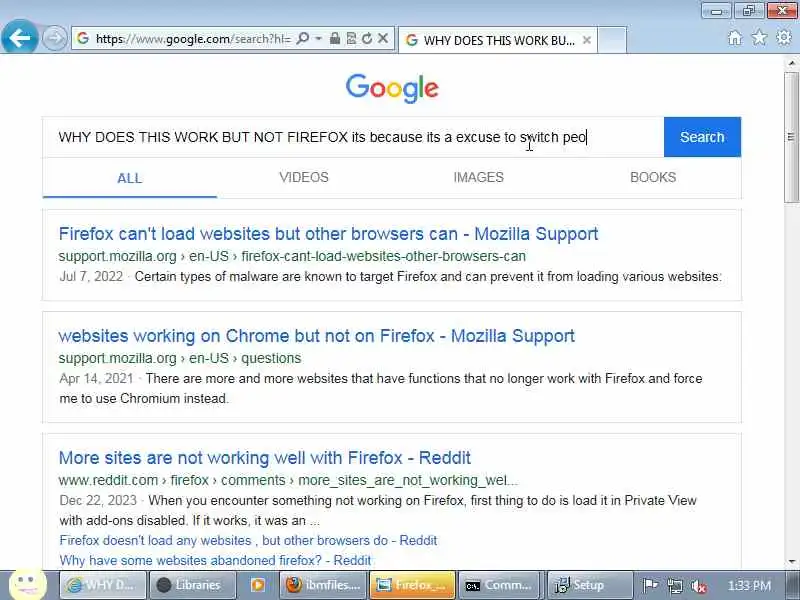Click the 1:33 PM system clock
The image size is (800, 600).
point(748,586)
